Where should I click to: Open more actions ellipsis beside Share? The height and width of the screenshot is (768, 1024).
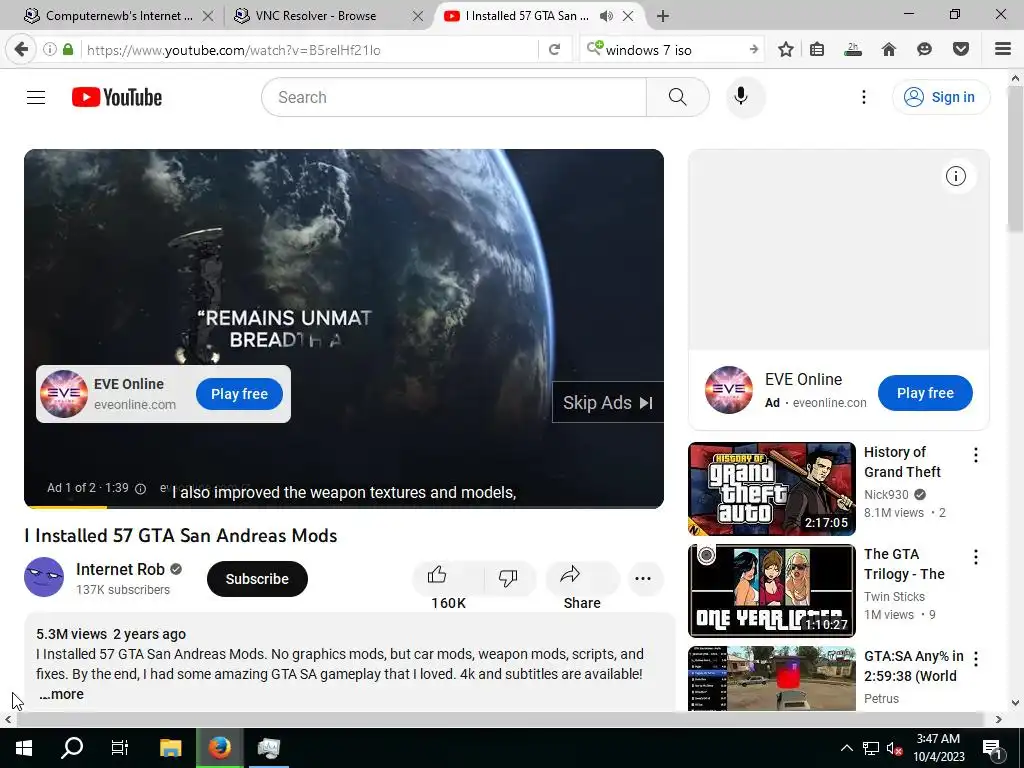pos(643,579)
